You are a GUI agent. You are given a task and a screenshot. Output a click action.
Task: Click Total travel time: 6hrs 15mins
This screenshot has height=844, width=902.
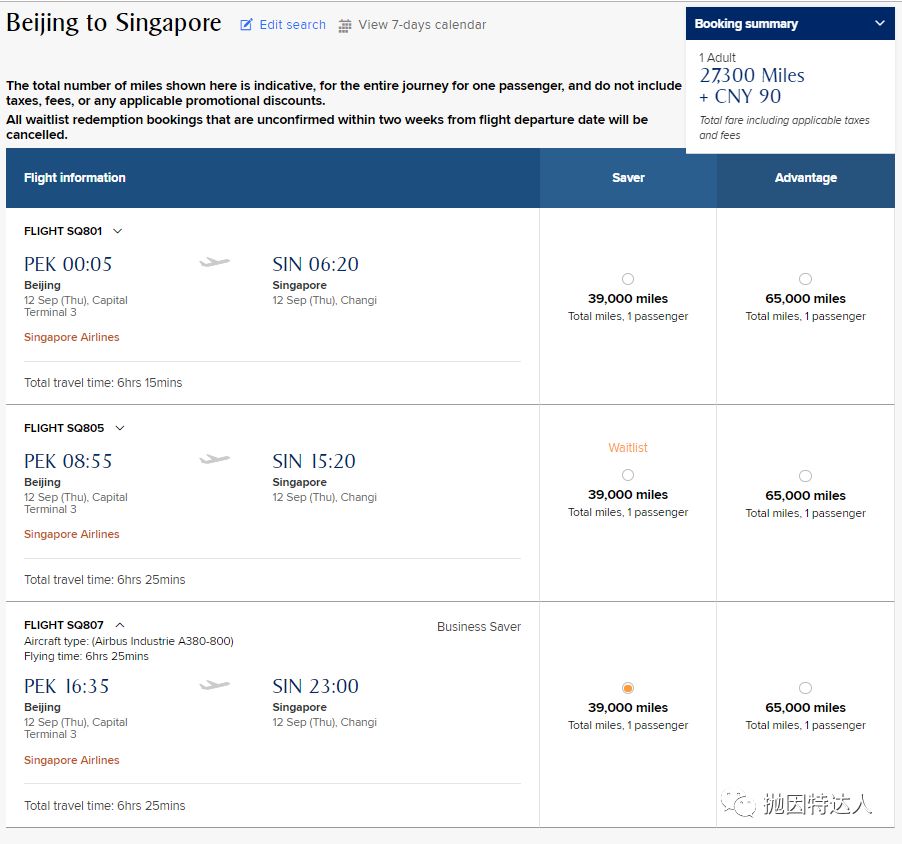pos(103,383)
